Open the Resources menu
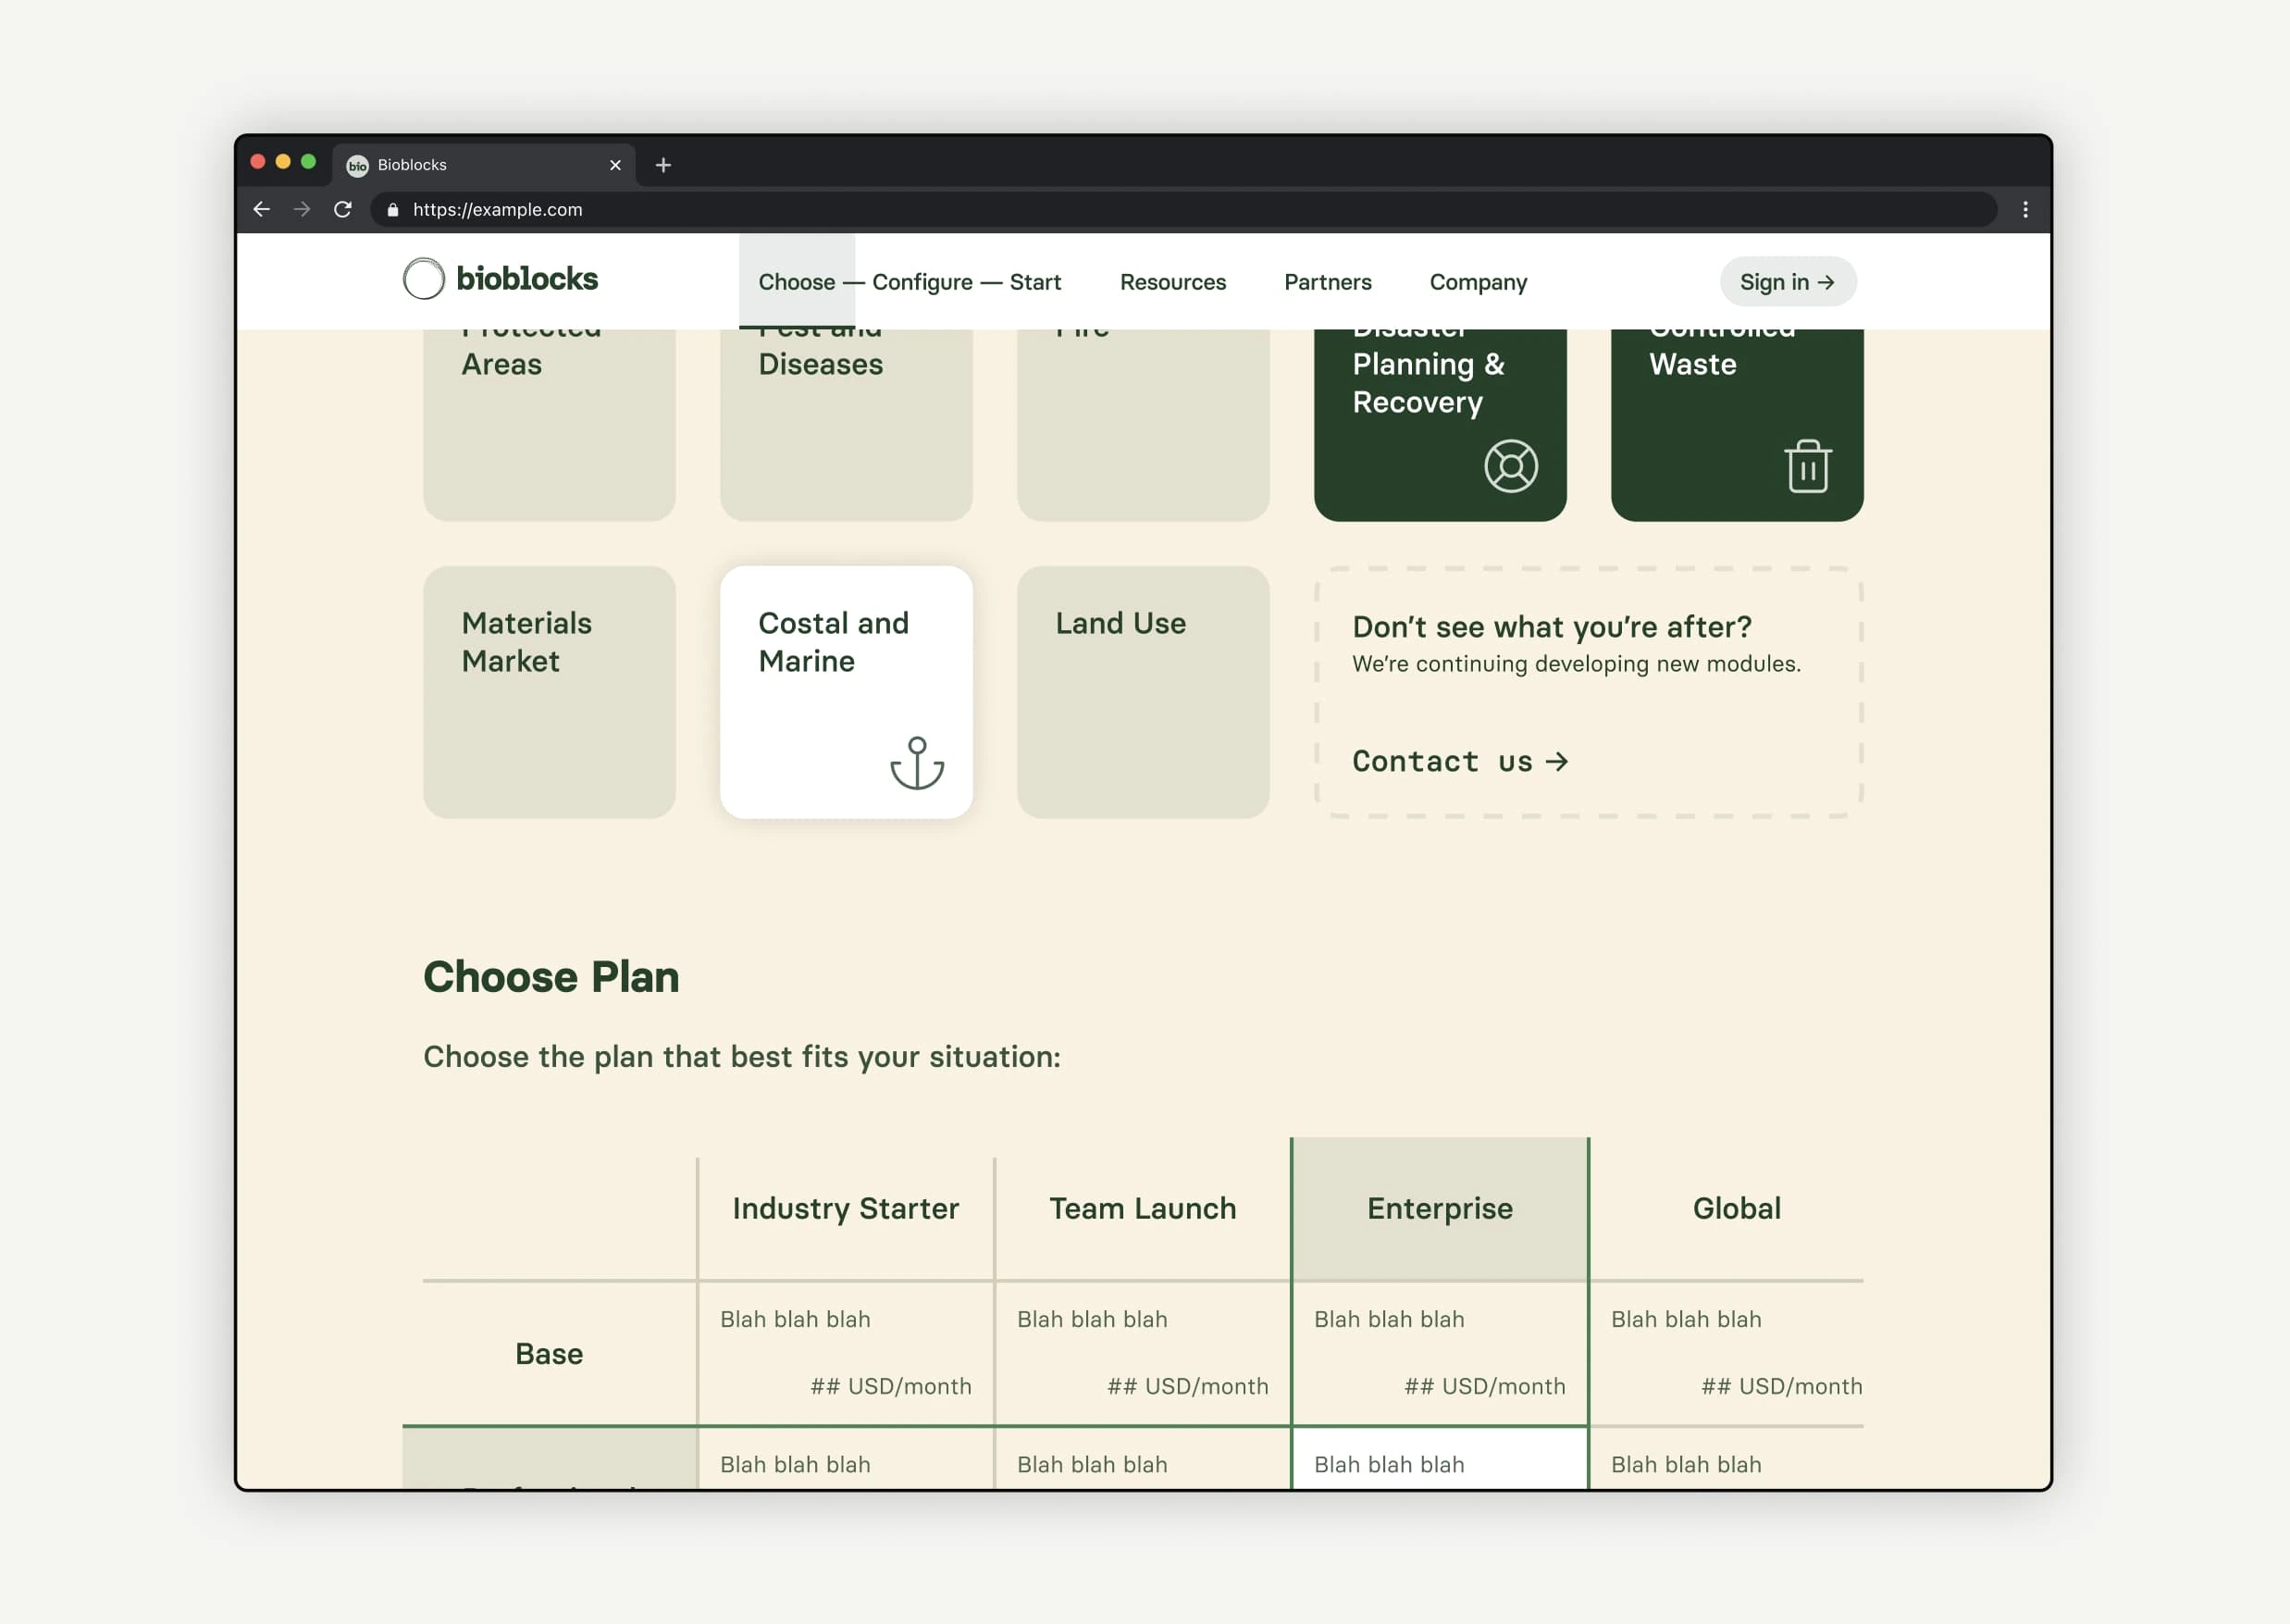Image resolution: width=2290 pixels, height=1624 pixels. pos(1172,282)
